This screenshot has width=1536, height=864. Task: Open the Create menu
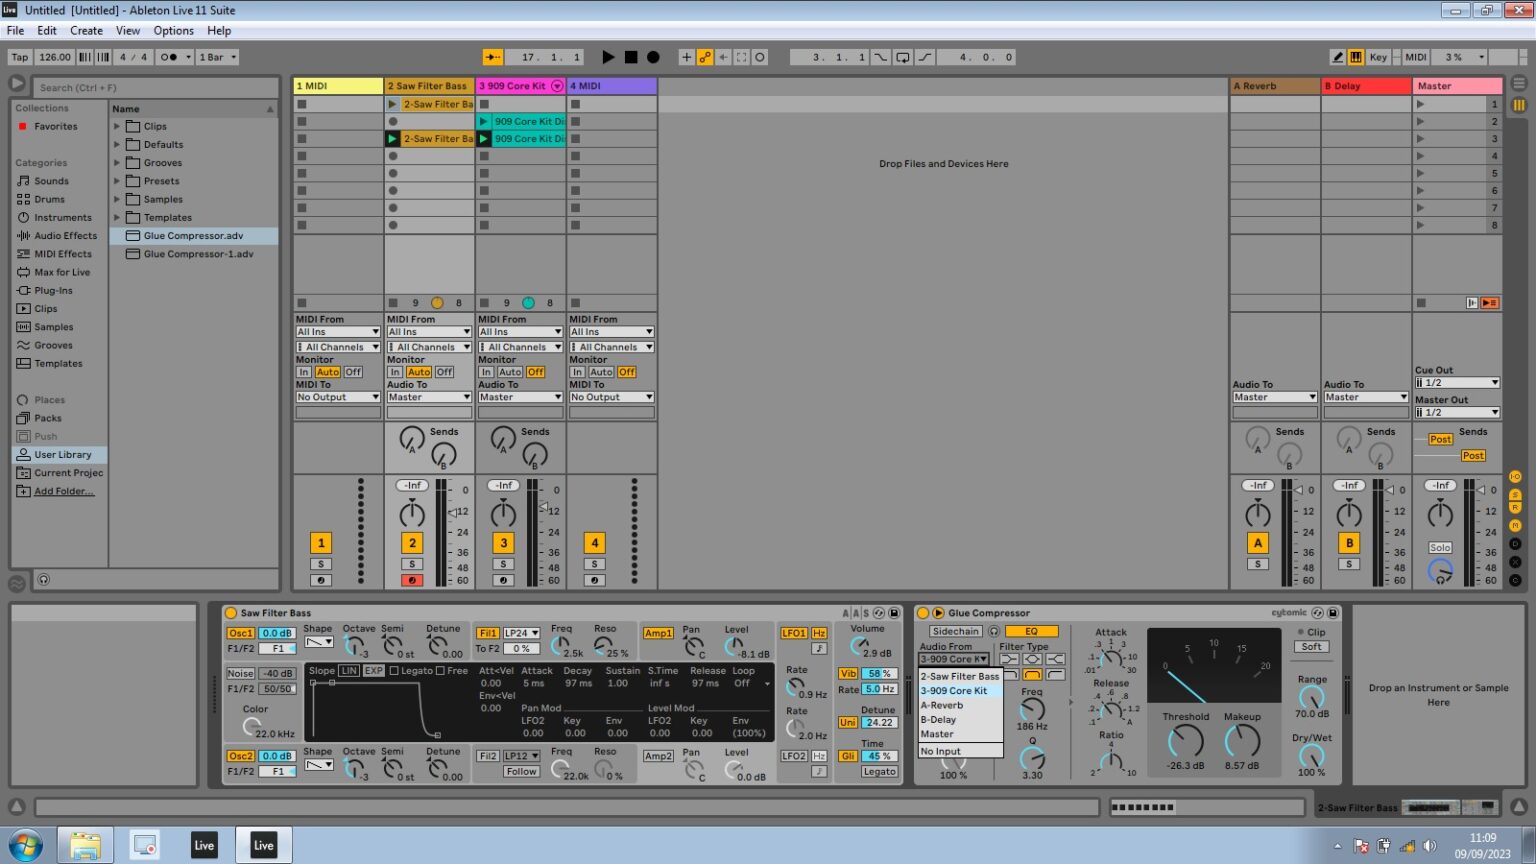(x=86, y=31)
